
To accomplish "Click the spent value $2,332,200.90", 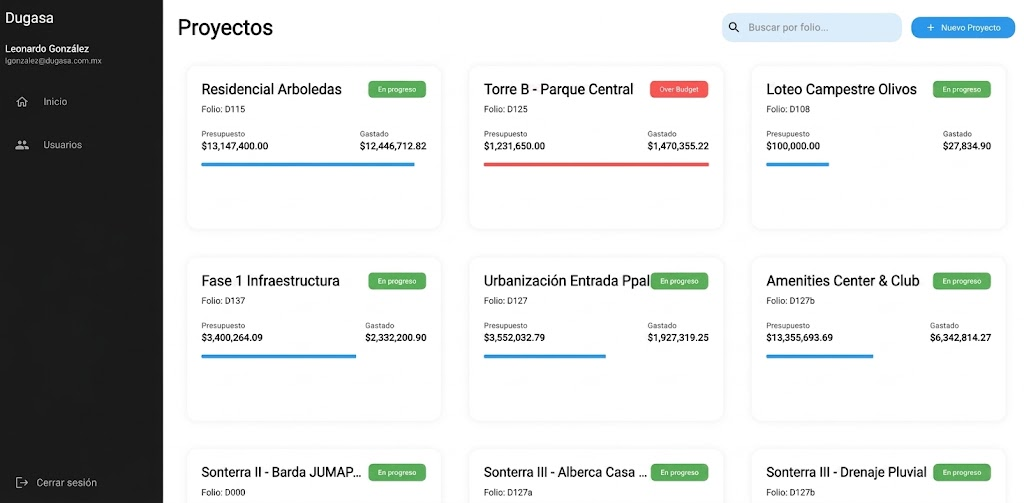I will (x=396, y=338).
